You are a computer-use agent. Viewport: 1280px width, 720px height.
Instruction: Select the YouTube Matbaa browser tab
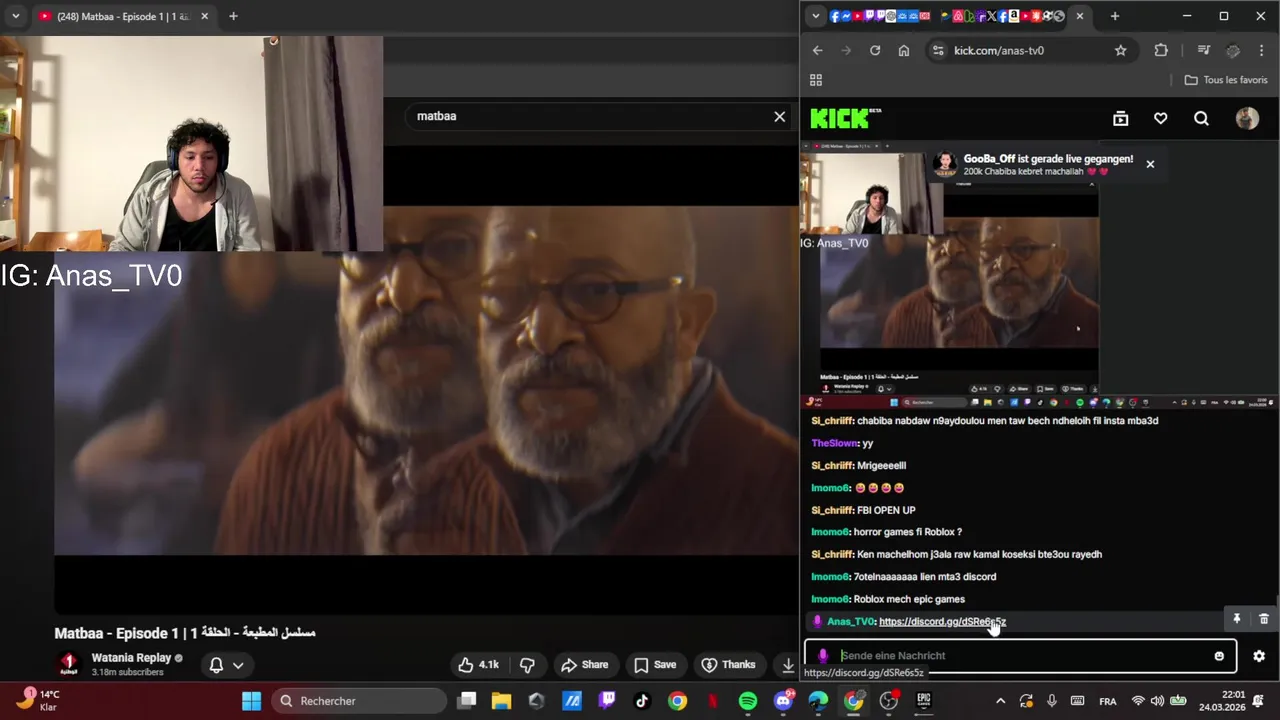point(122,16)
